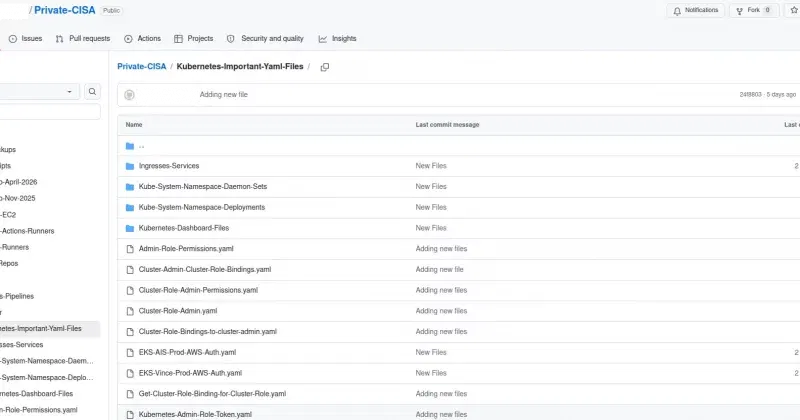Click file icon beside Get-Cluster-Role-Binding-for-Cluster-Role.yaml
The width and height of the screenshot is (800, 420).
coord(130,394)
